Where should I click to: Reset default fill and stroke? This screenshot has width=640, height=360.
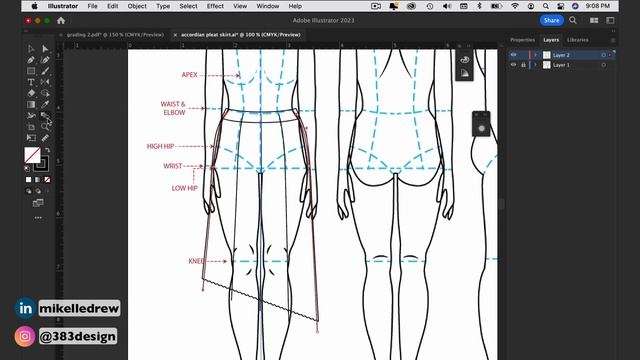tap(27, 169)
